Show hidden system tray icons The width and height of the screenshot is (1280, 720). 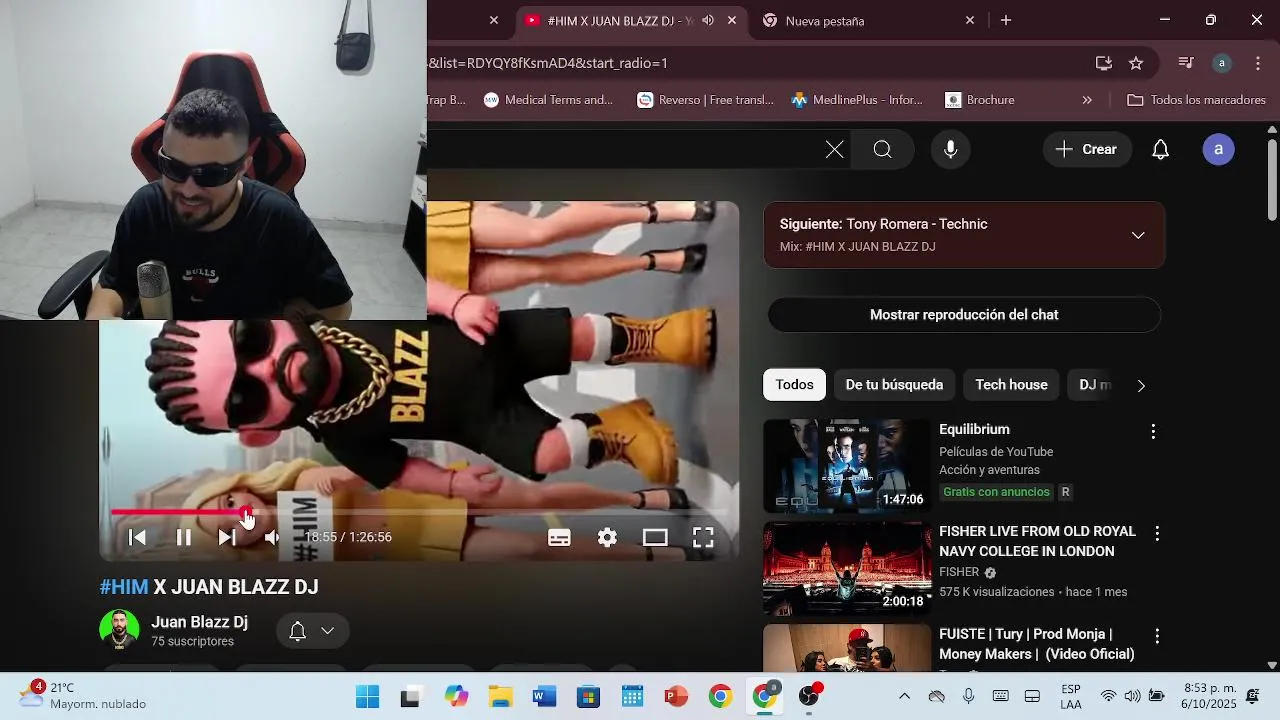pos(905,696)
